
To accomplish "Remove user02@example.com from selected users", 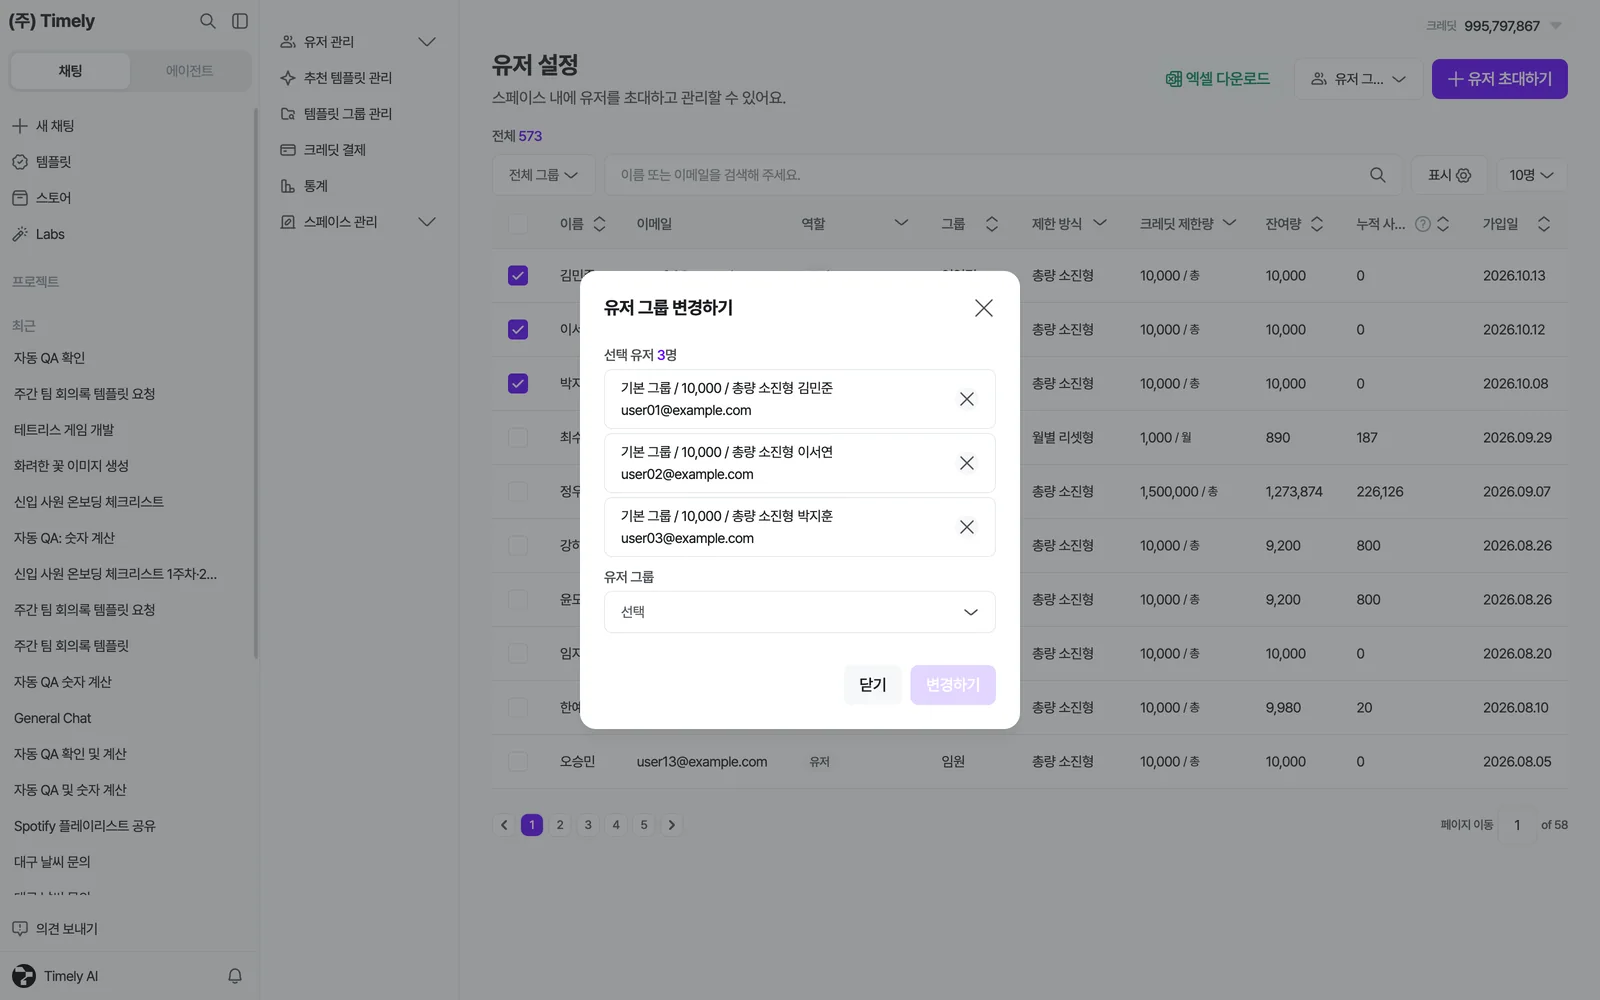I will 967,463.
